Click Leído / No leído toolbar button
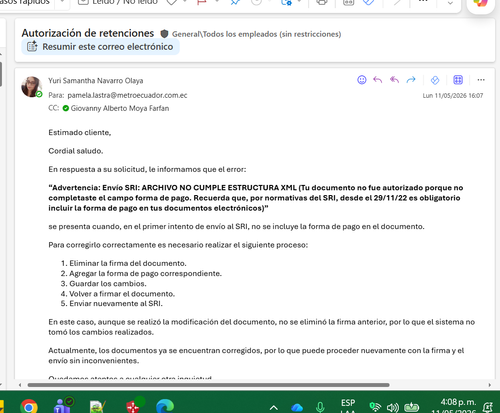Screen dimensions: 500x413 click(118, 3)
